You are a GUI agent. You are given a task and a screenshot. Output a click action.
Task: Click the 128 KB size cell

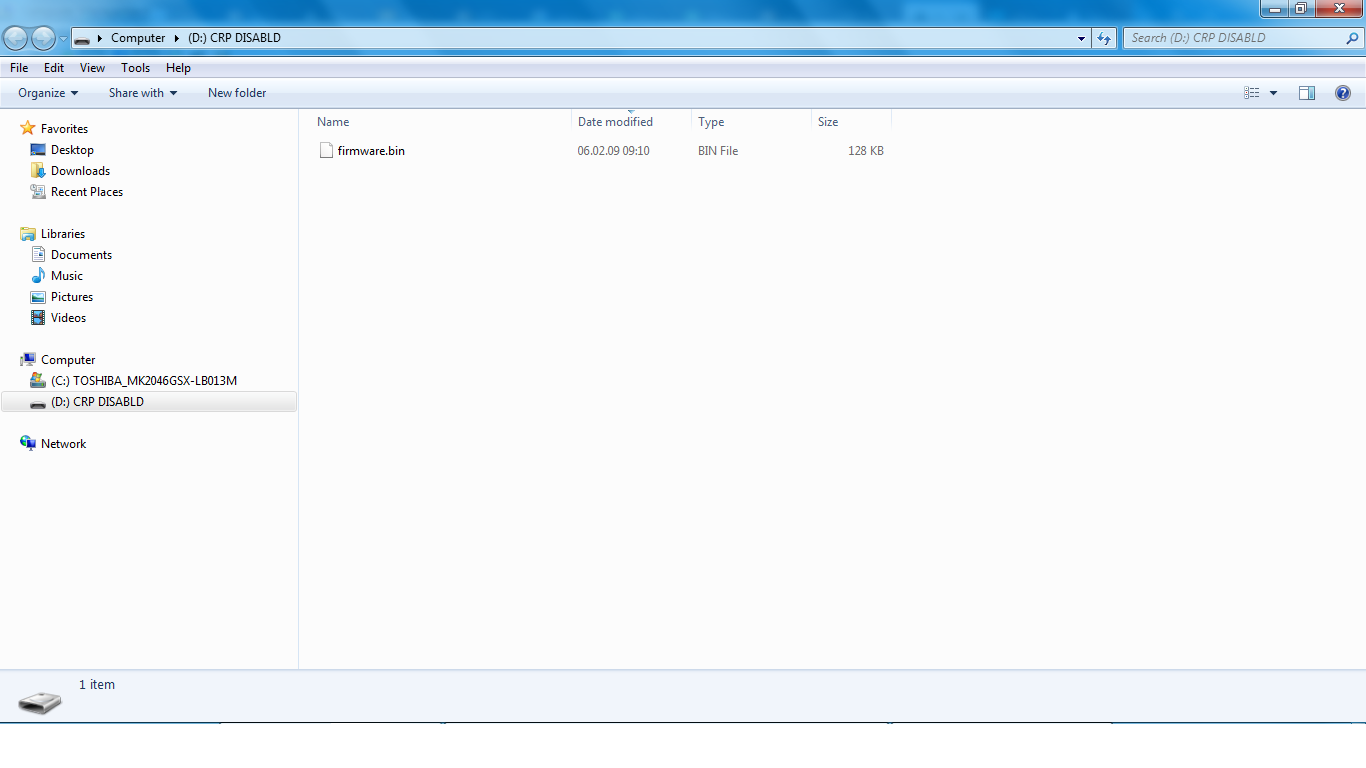point(865,151)
